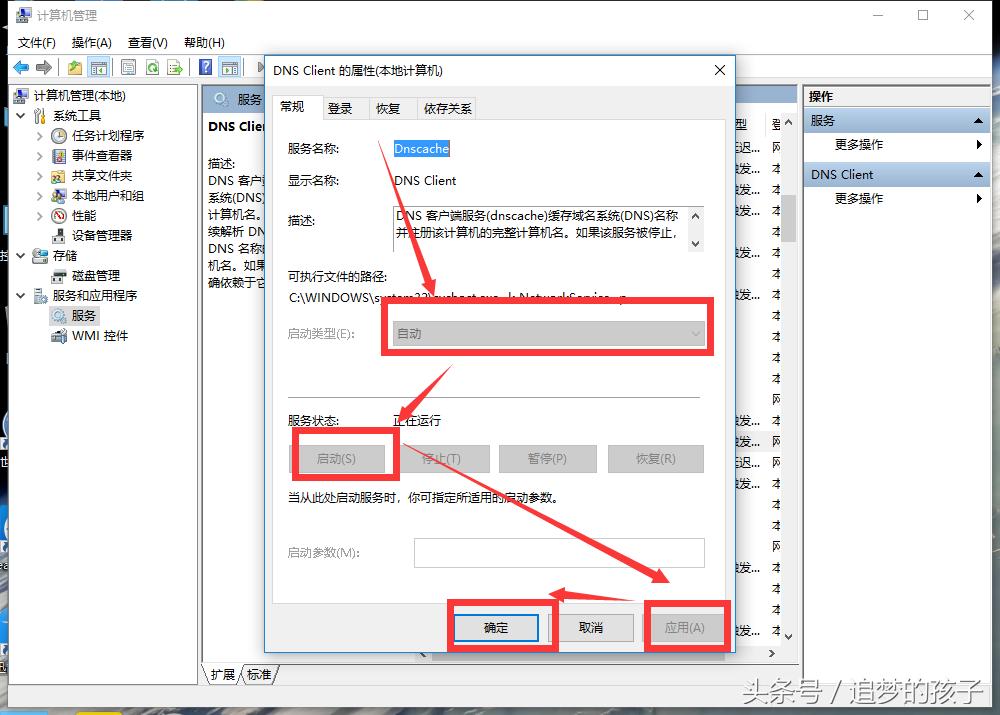Click the 存储 storage icon
1000x715 pixels.
tap(40, 255)
